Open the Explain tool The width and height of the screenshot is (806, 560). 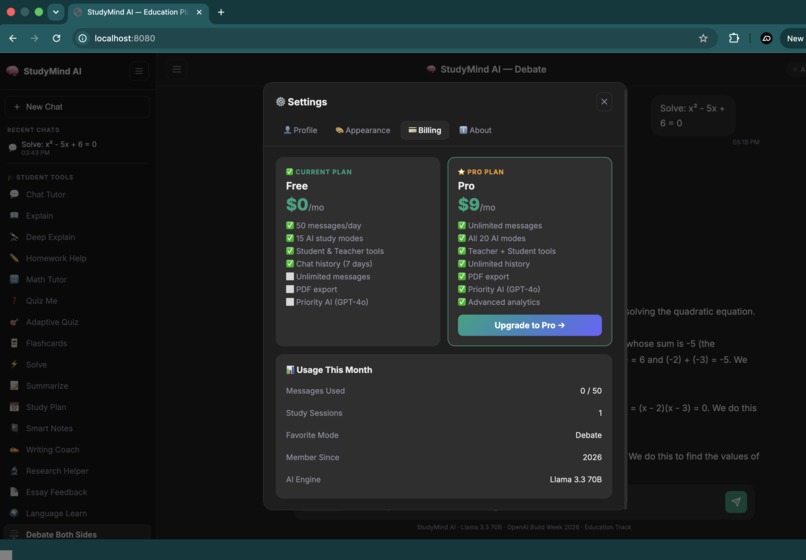click(77, 216)
